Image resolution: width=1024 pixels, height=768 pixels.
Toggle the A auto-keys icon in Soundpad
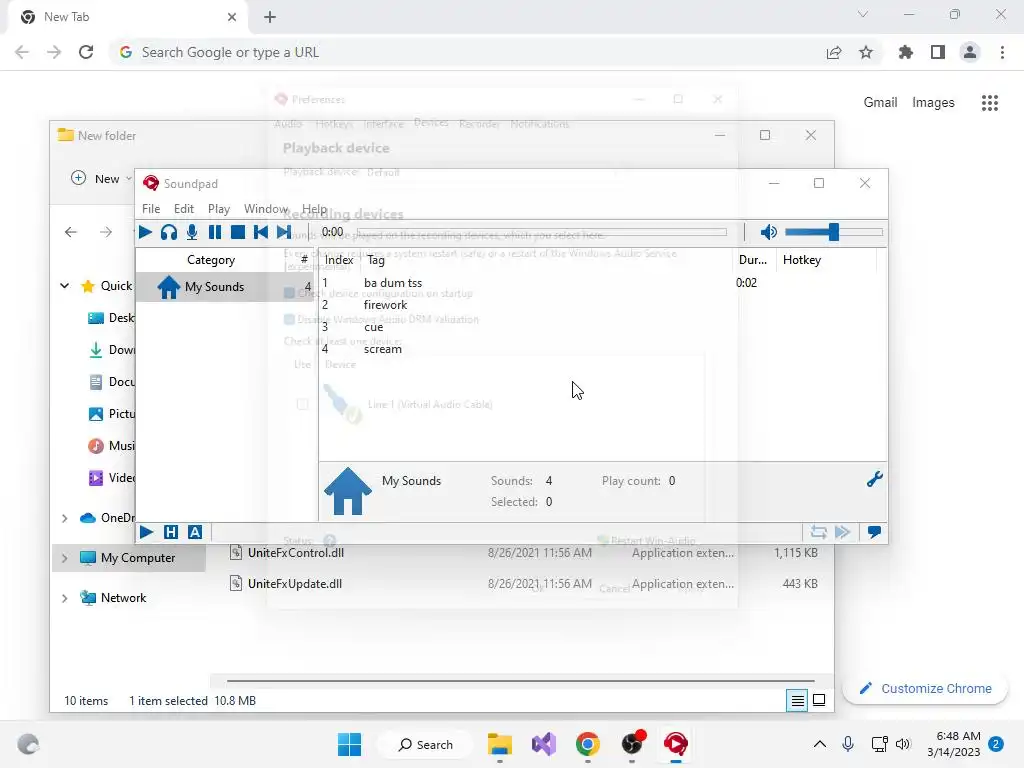click(195, 532)
